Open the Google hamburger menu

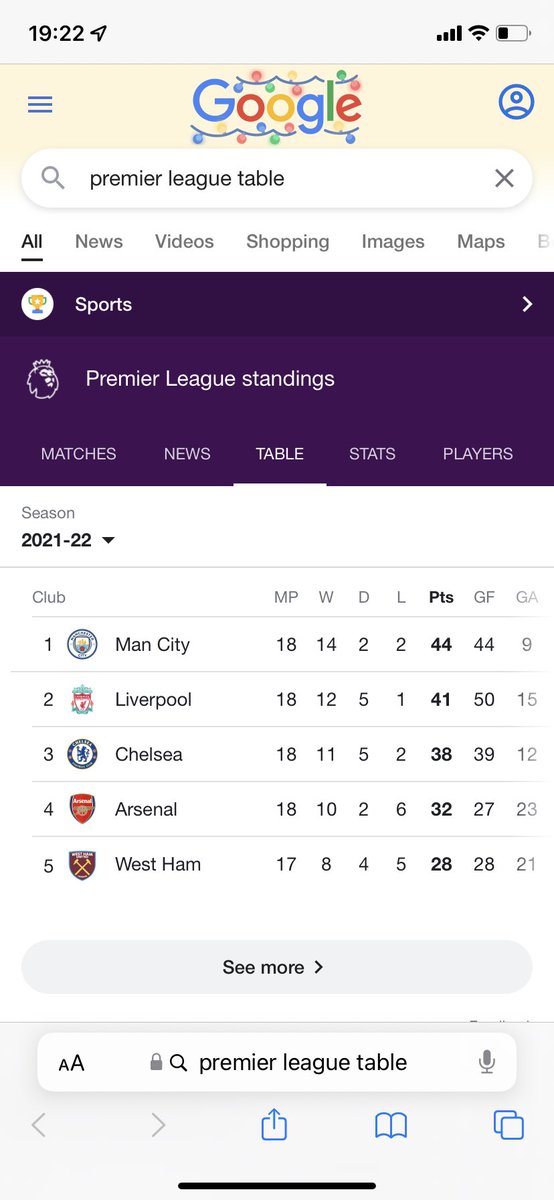point(40,104)
